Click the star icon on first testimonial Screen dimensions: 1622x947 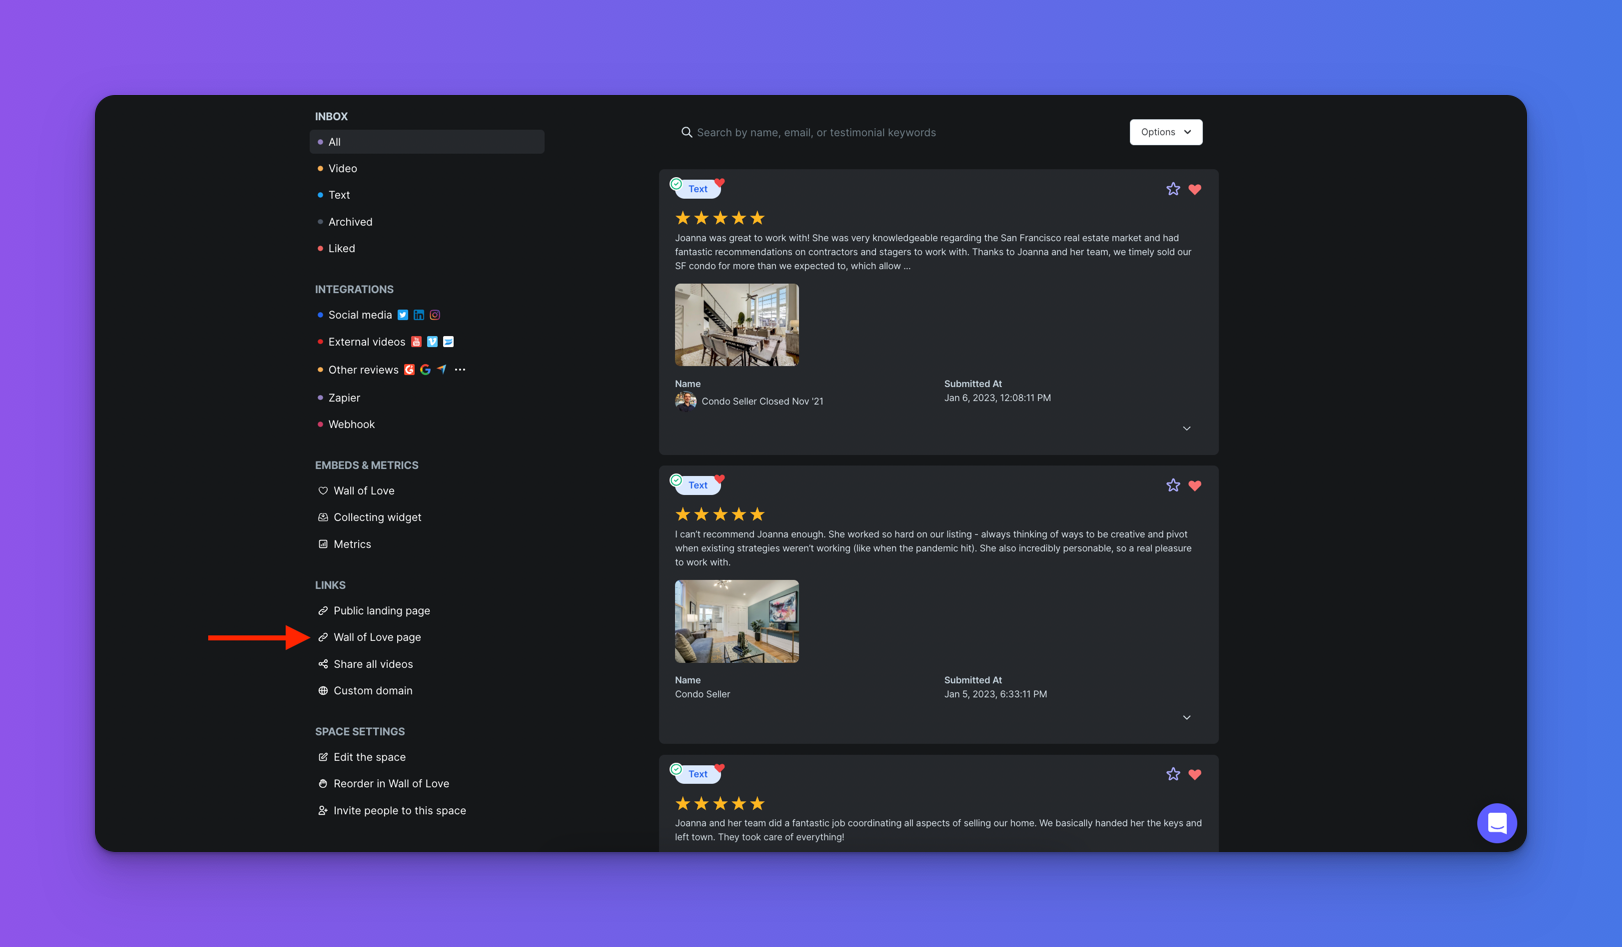coord(1173,189)
